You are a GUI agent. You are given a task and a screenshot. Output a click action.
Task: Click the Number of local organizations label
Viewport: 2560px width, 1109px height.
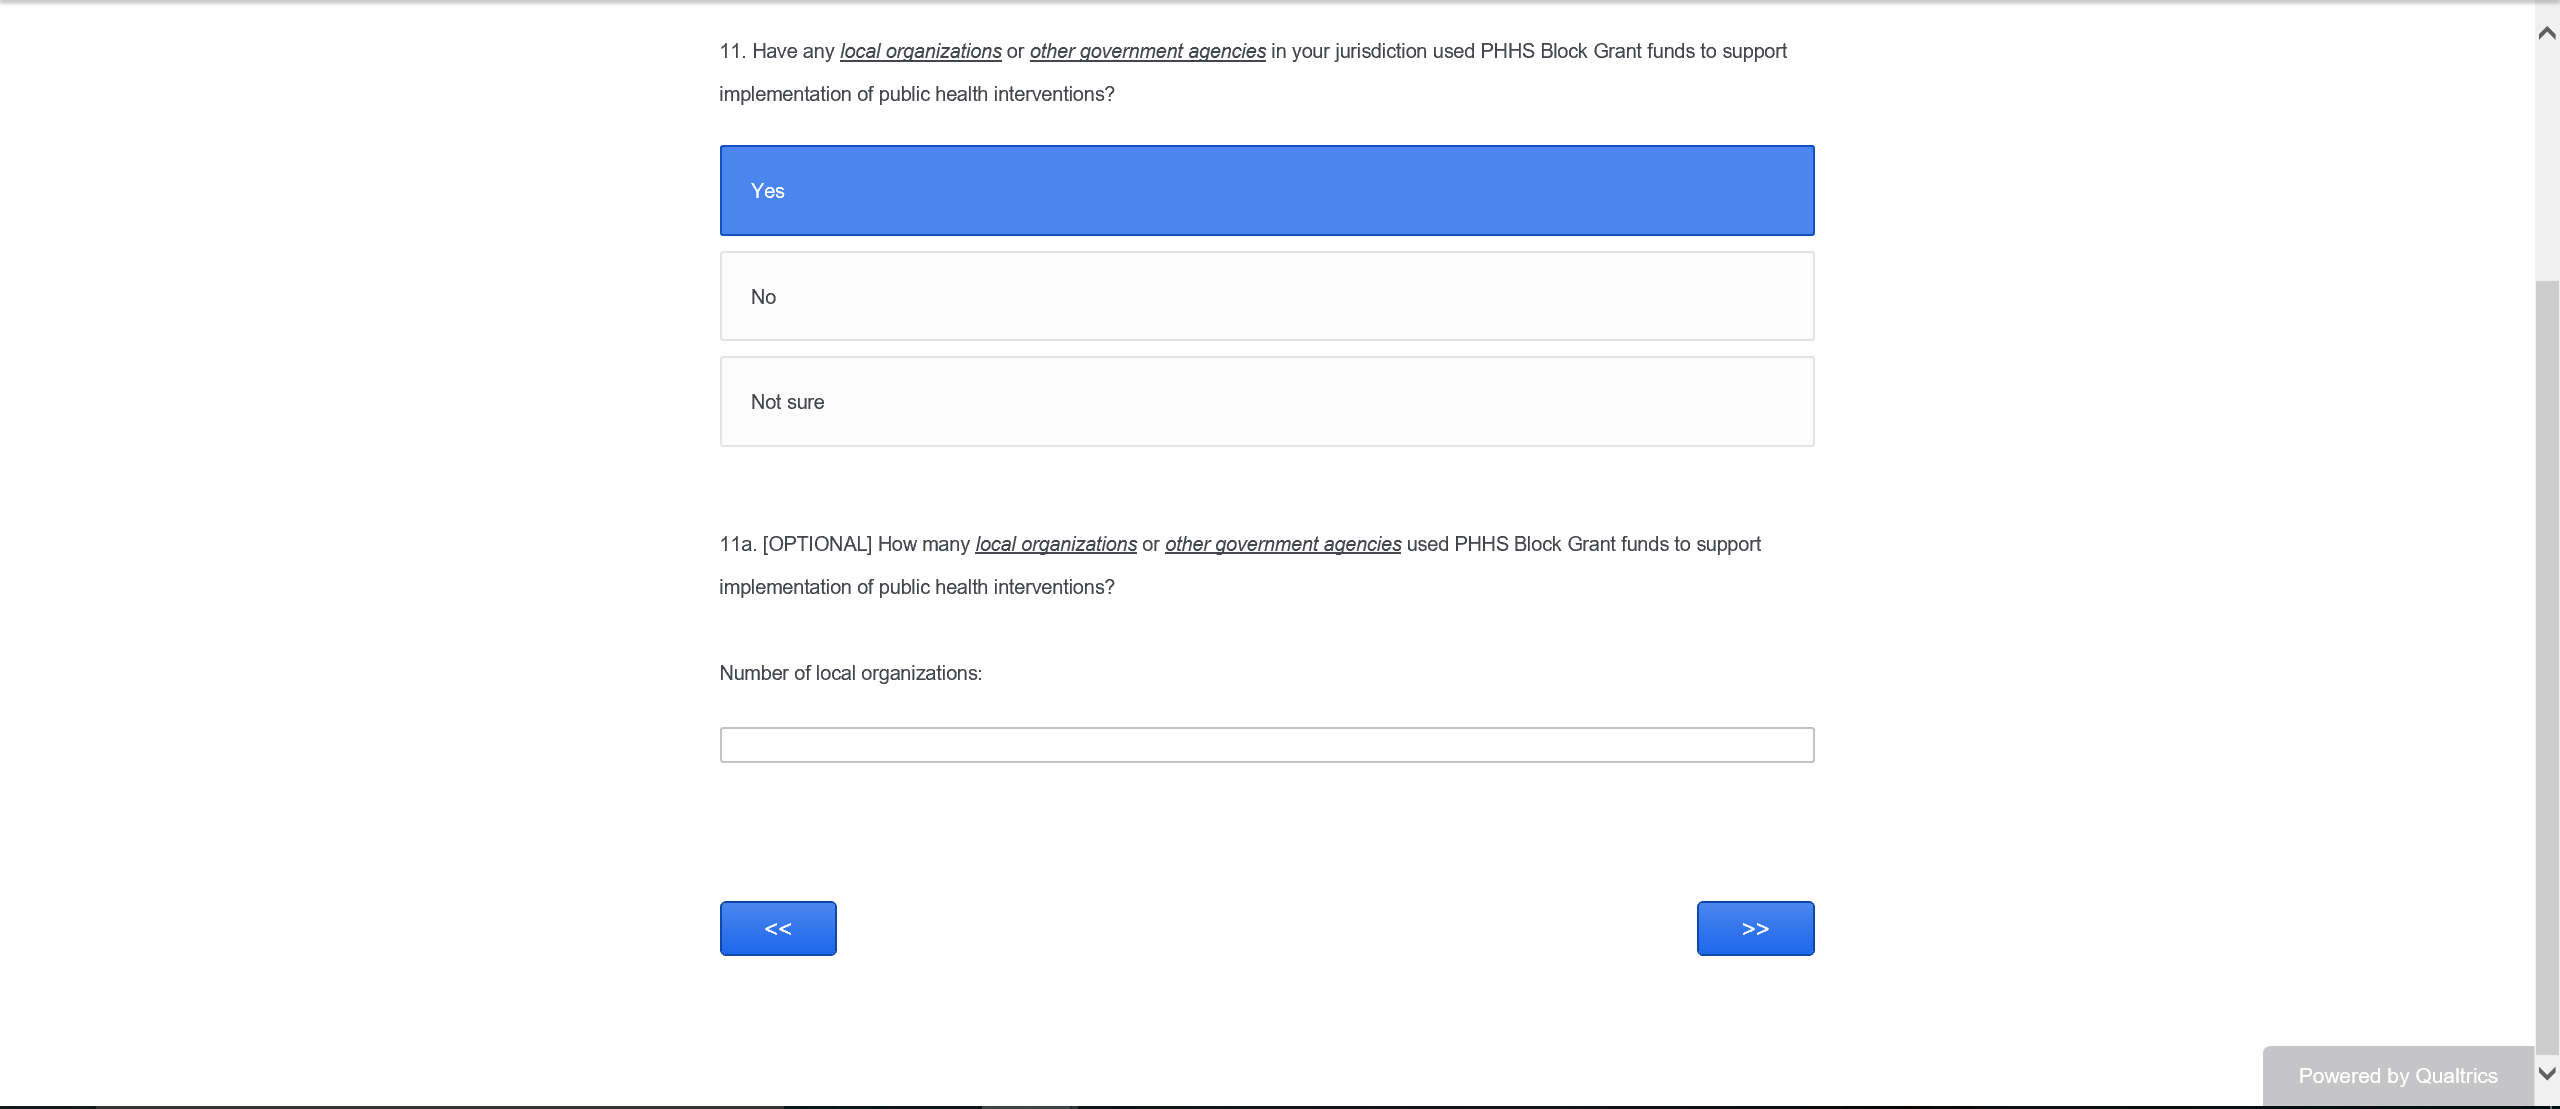click(850, 673)
